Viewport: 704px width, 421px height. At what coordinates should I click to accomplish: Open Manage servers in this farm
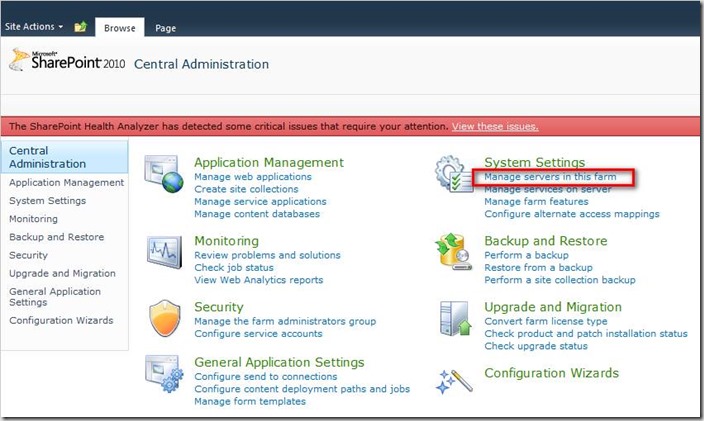click(550, 177)
